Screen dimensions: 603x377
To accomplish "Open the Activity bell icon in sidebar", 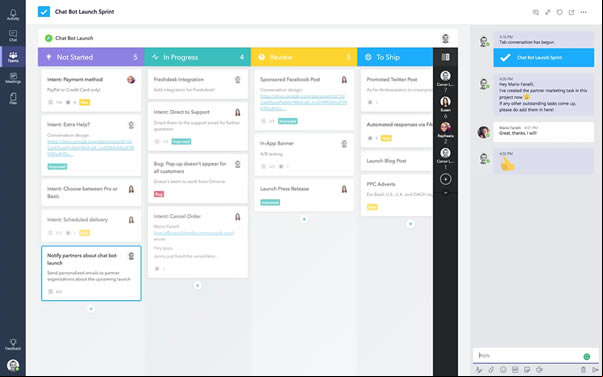I will (x=13, y=15).
